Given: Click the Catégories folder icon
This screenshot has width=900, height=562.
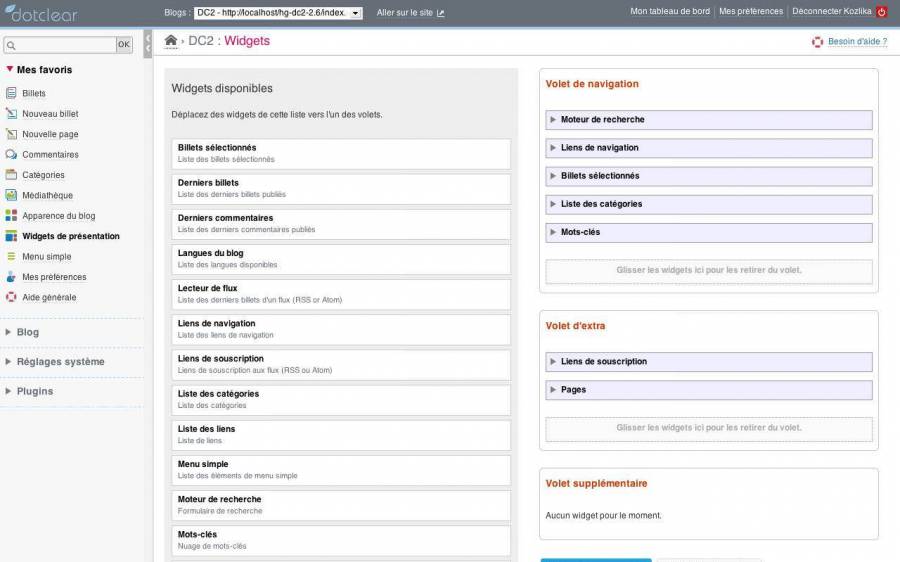Looking at the screenshot, I should point(12,175).
